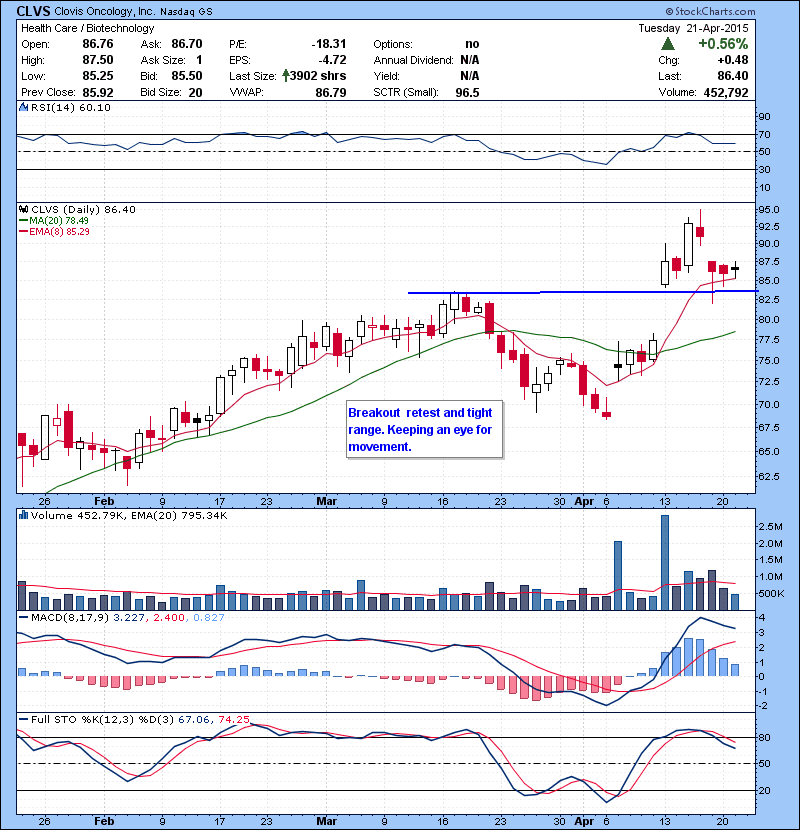This screenshot has height=830, width=800.
Task: Select the stochastic %D value 74.25
Action: pos(233,719)
